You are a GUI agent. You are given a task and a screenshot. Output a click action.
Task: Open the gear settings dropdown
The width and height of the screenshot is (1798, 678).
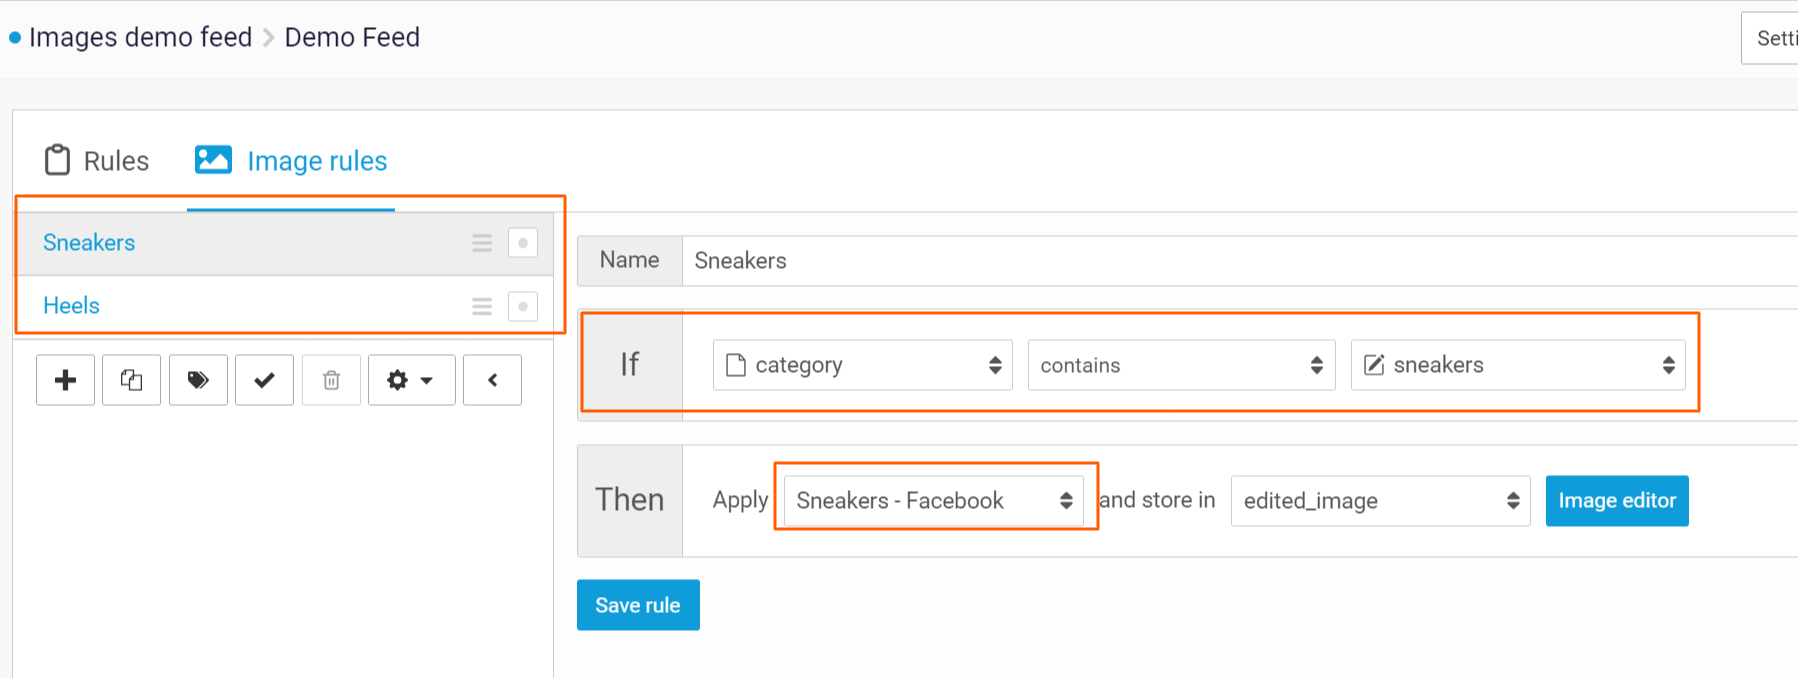point(411,380)
